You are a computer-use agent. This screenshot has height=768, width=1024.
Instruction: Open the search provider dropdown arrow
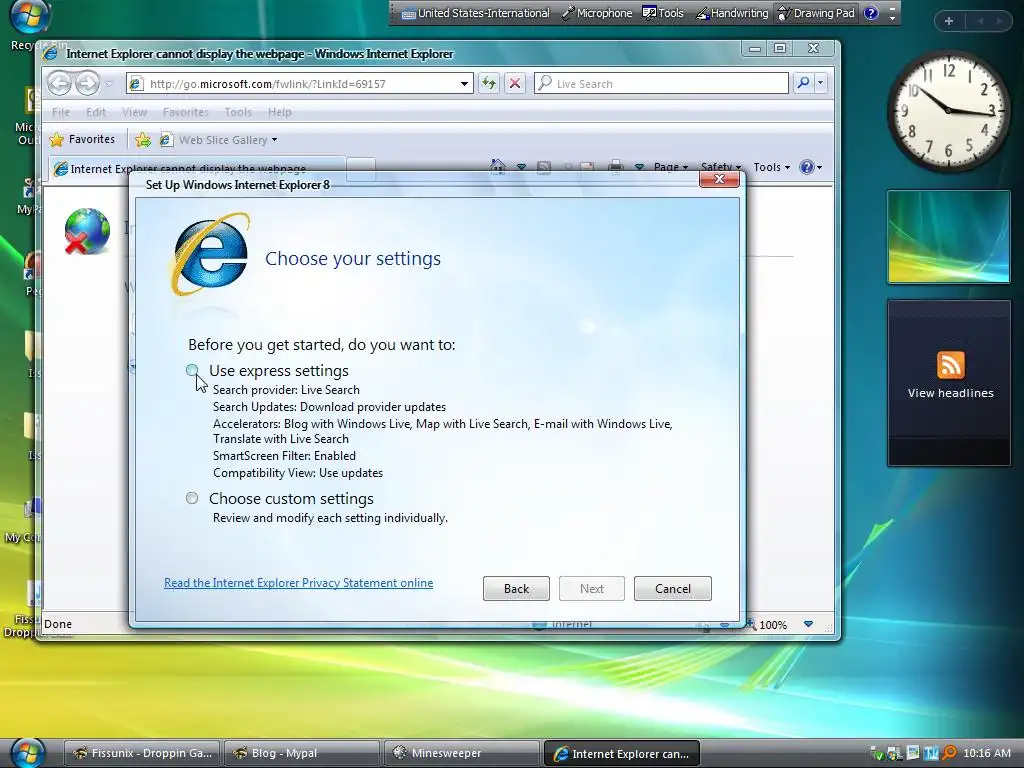click(820, 83)
